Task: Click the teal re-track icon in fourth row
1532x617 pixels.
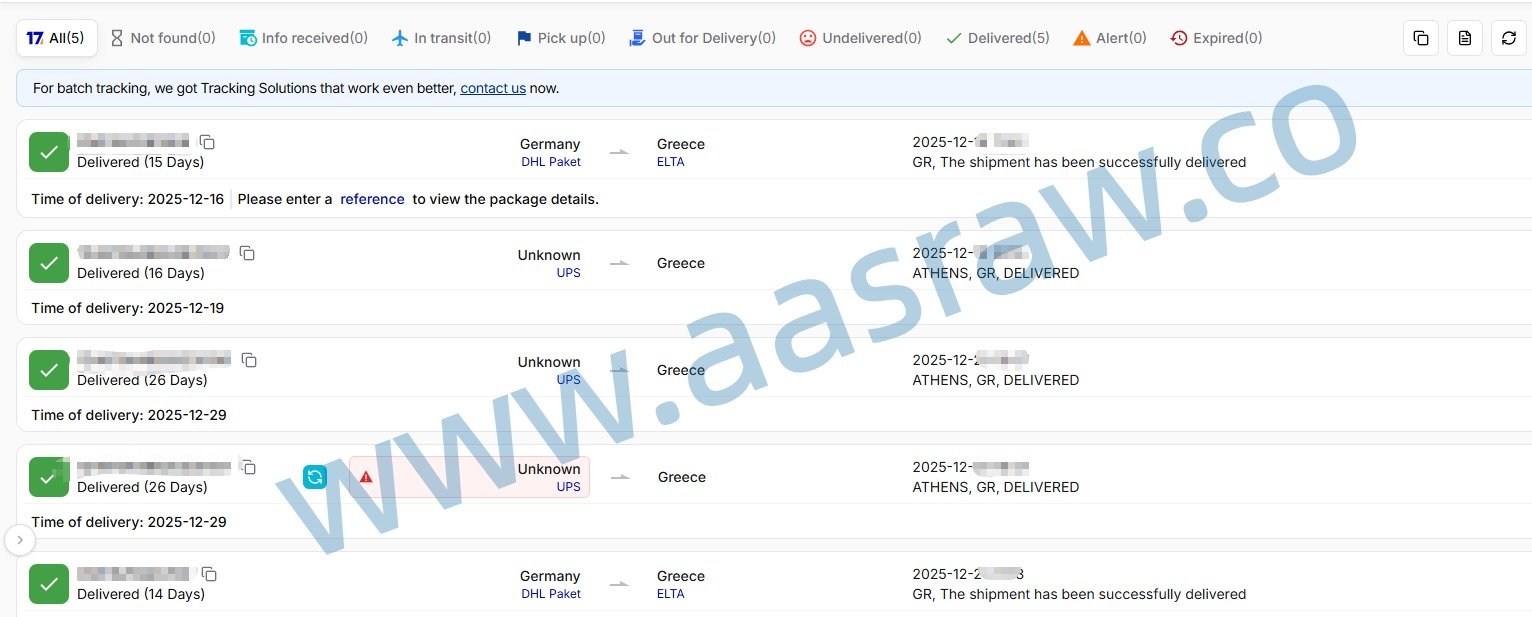Action: 315,477
